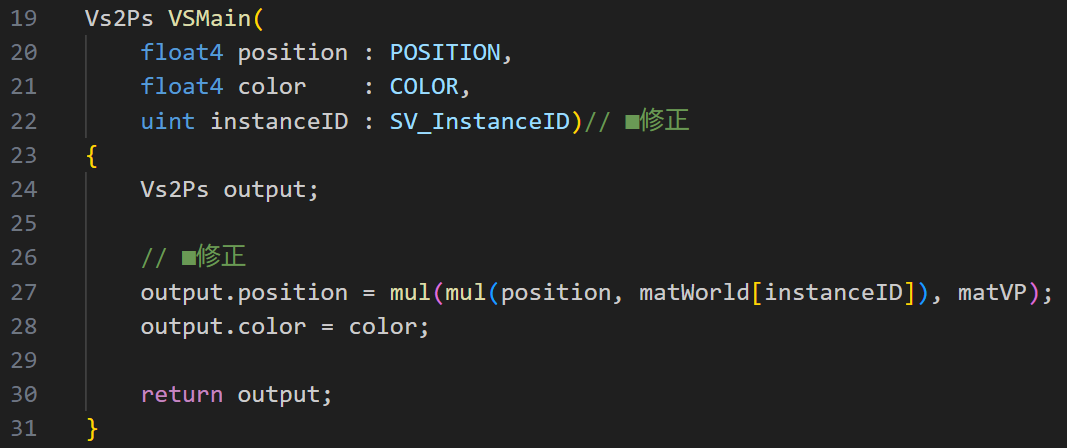
Task: Click the float4 keyword on line 21
Action: 182,86
